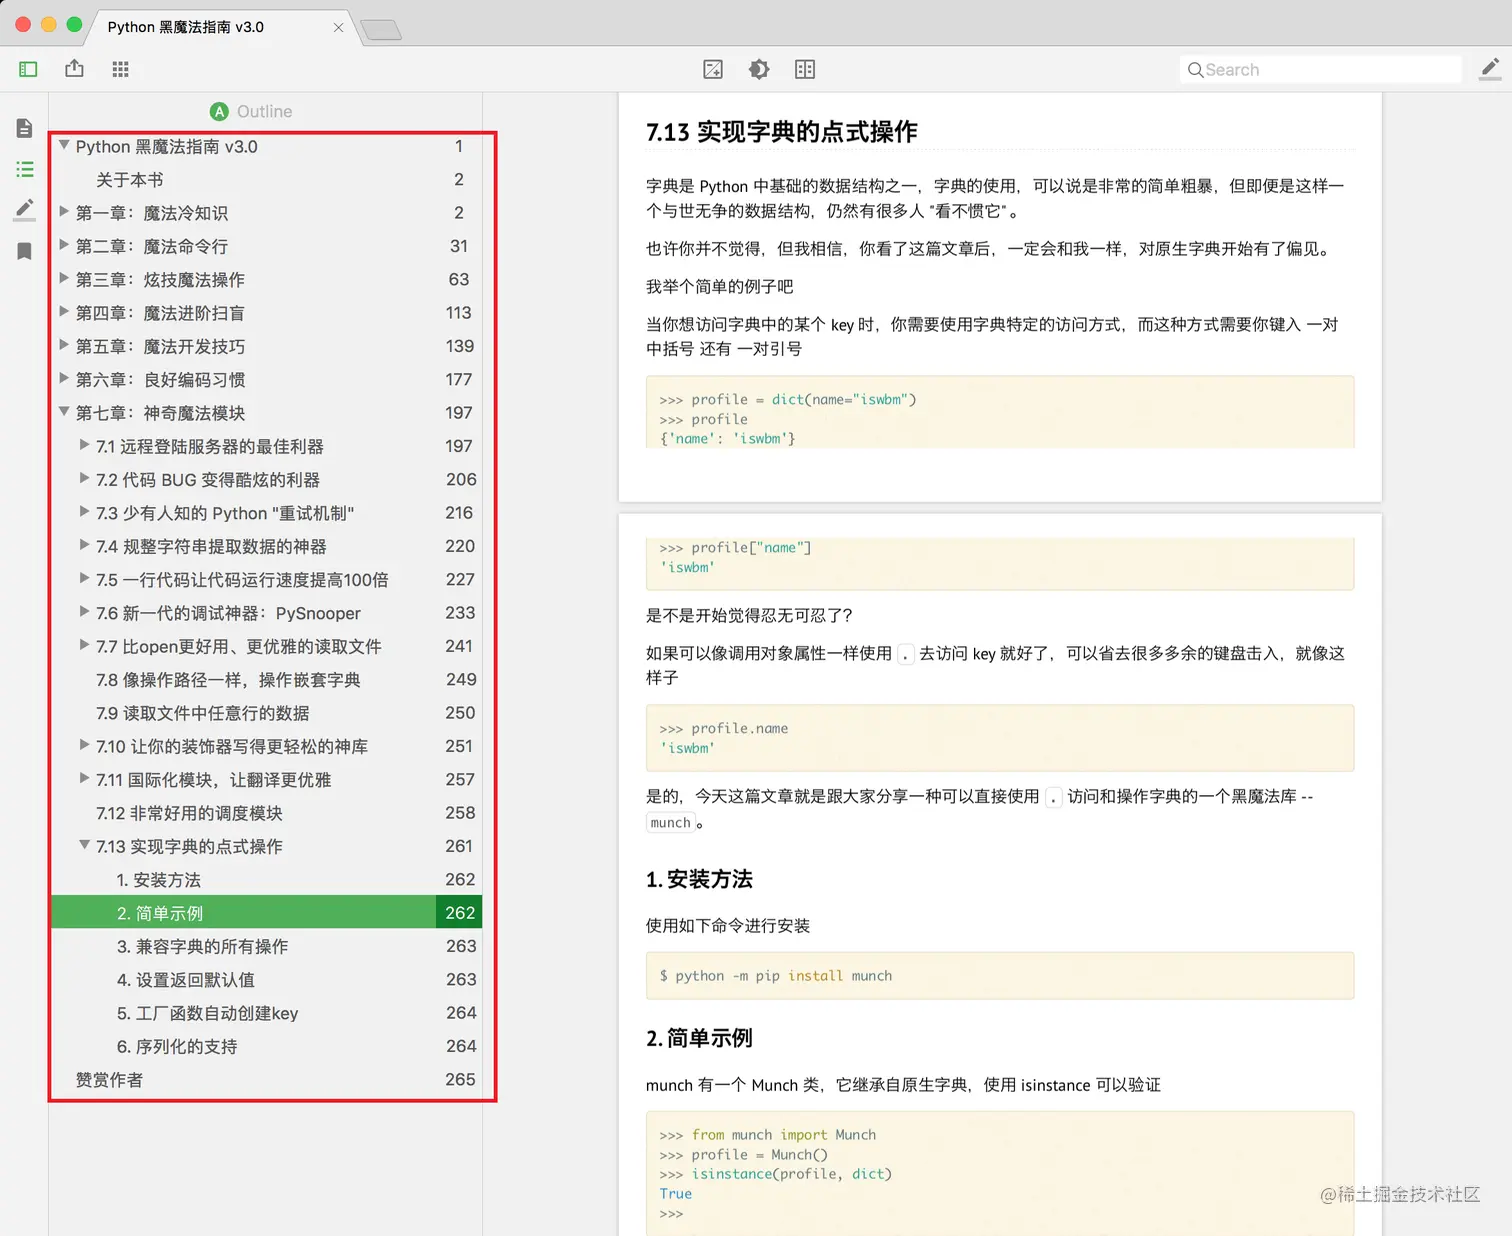
Task: Click the share export icon
Action: [x=74, y=68]
